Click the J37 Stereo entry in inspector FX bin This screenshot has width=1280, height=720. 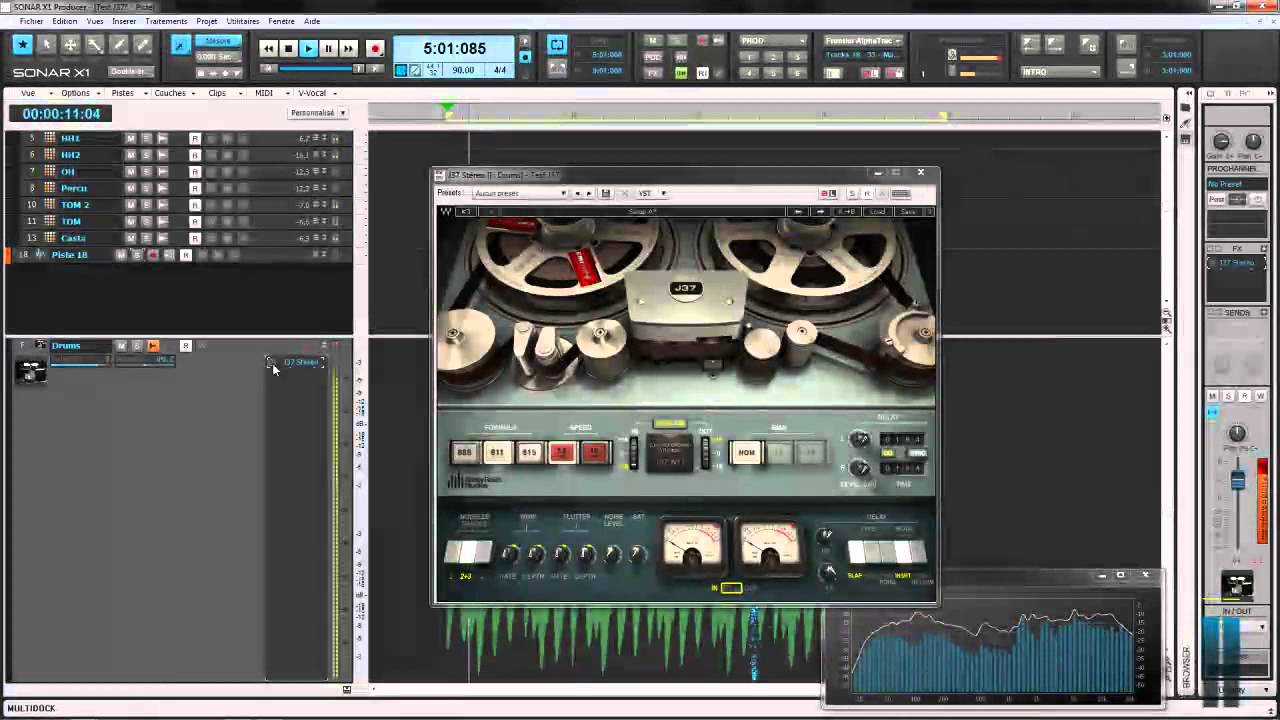click(x=1236, y=263)
